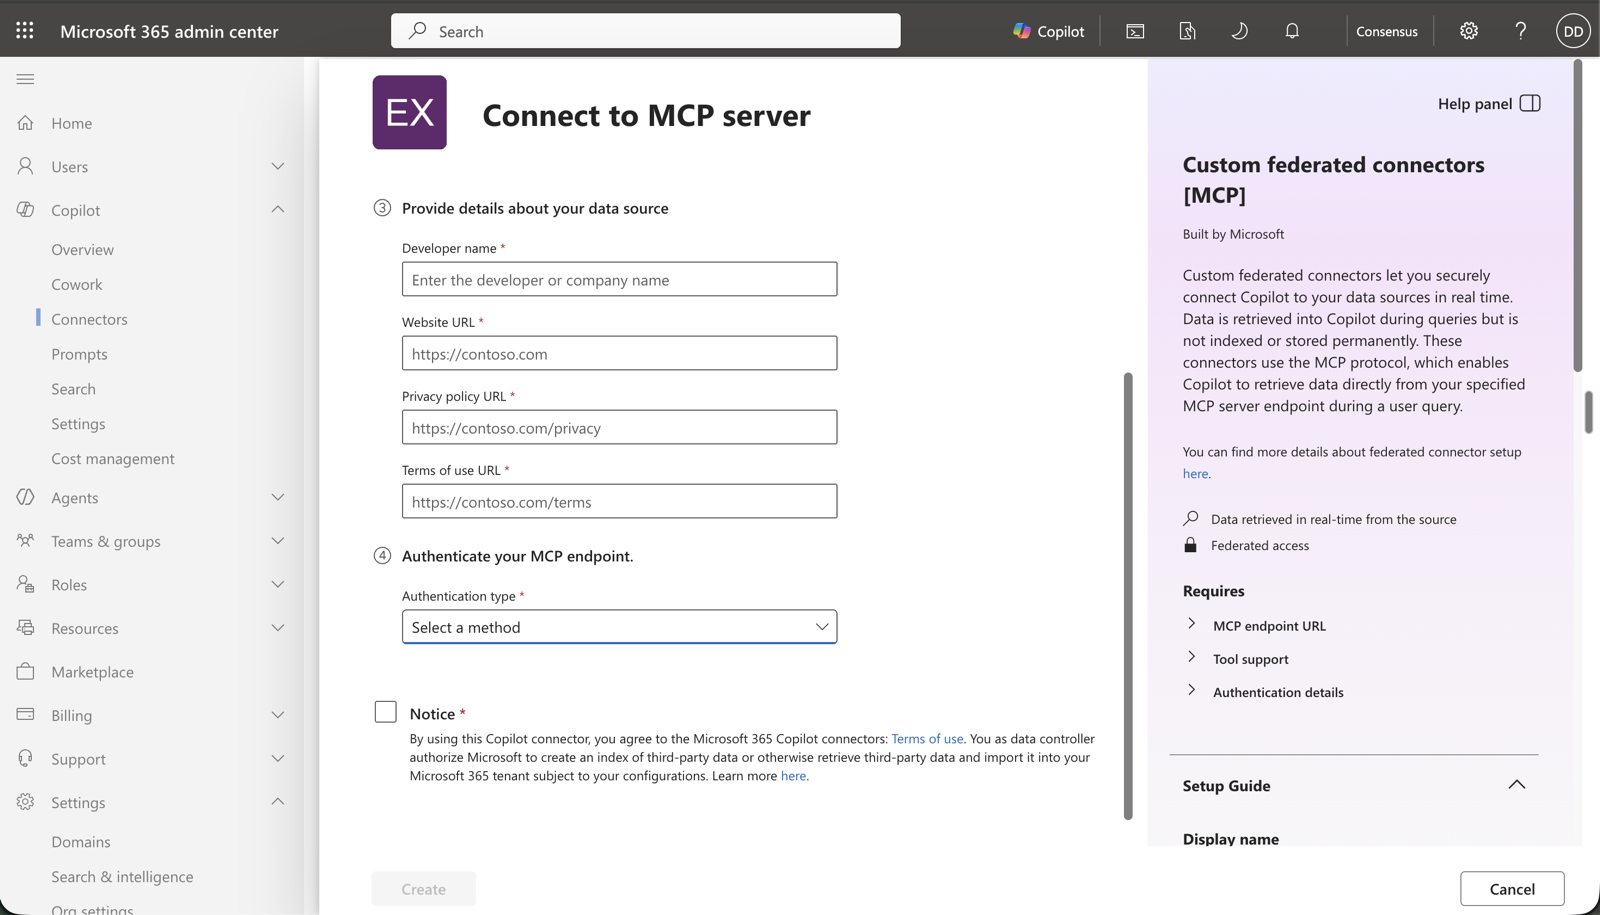Open Cowork under Copilot

(x=77, y=284)
